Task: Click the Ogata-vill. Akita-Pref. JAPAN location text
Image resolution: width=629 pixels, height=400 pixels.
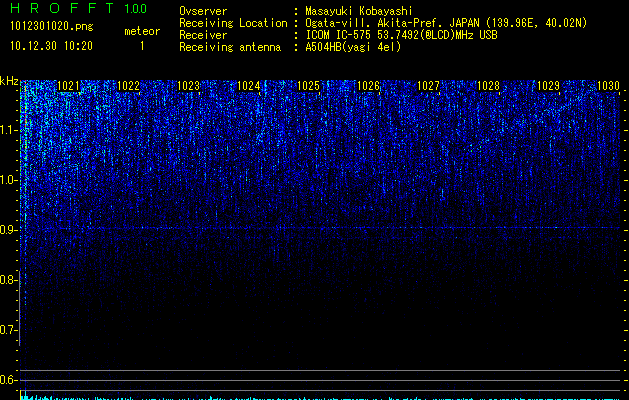Action: click(446, 23)
